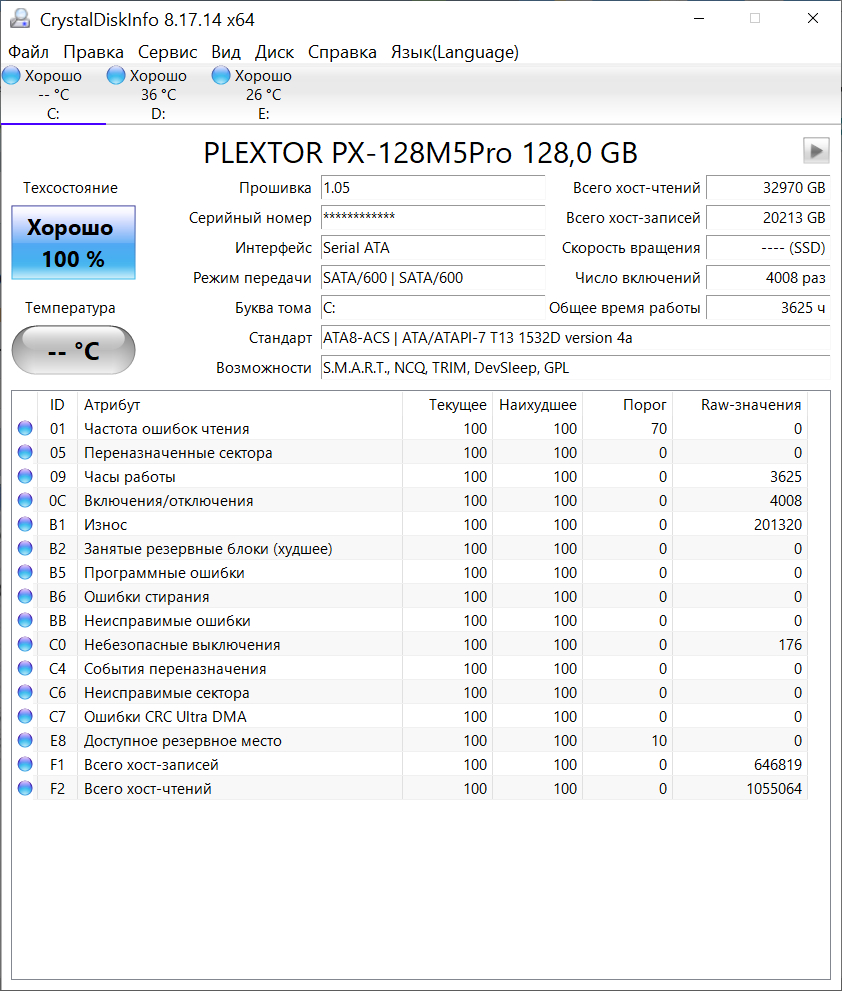Click the Наихудшее column header
This screenshot has width=842, height=991.
click(x=537, y=404)
